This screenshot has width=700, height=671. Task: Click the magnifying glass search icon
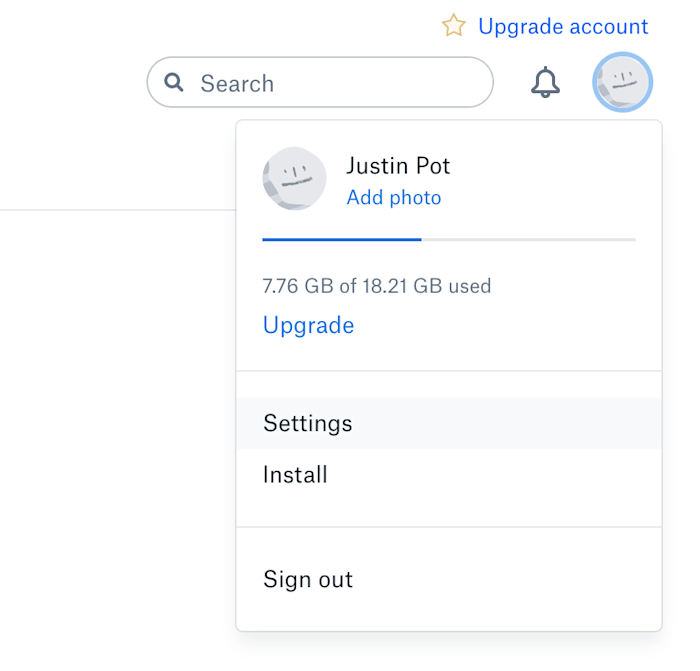pyautogui.click(x=174, y=83)
